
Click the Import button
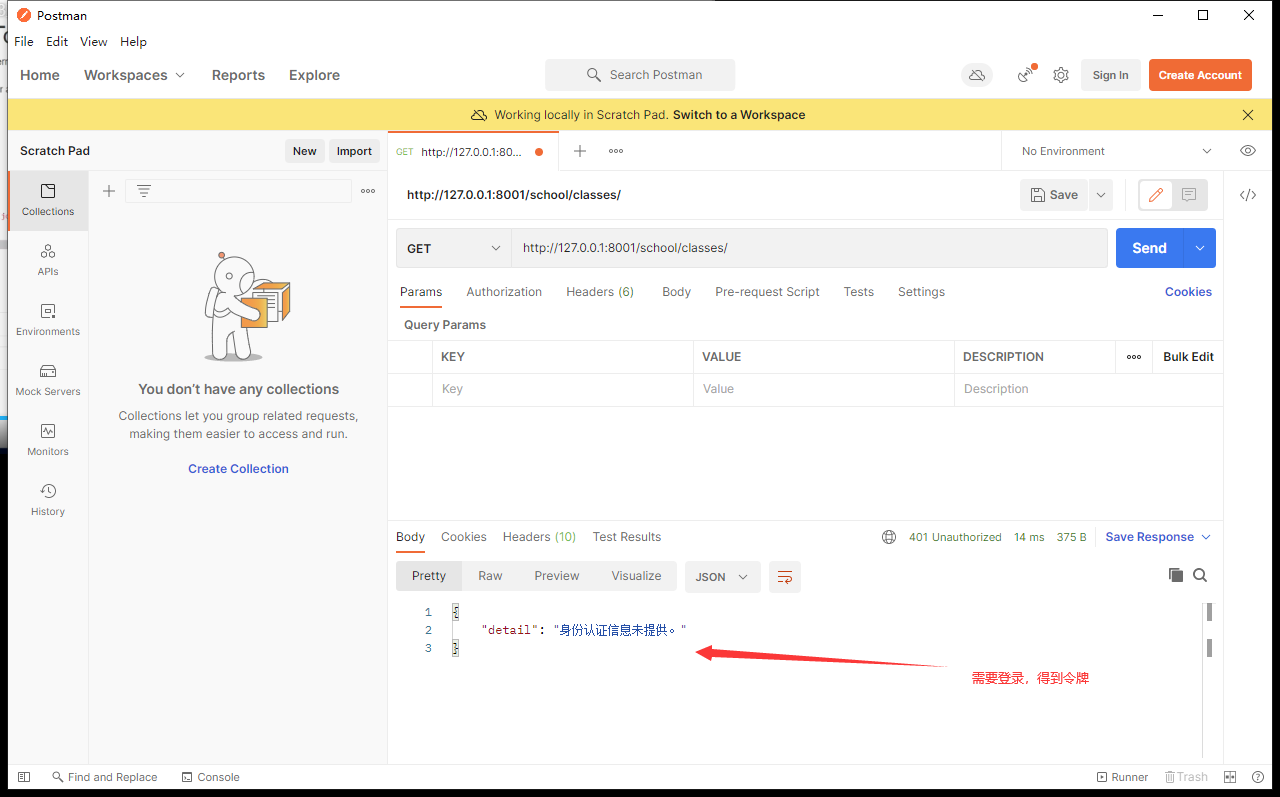[x=354, y=151]
